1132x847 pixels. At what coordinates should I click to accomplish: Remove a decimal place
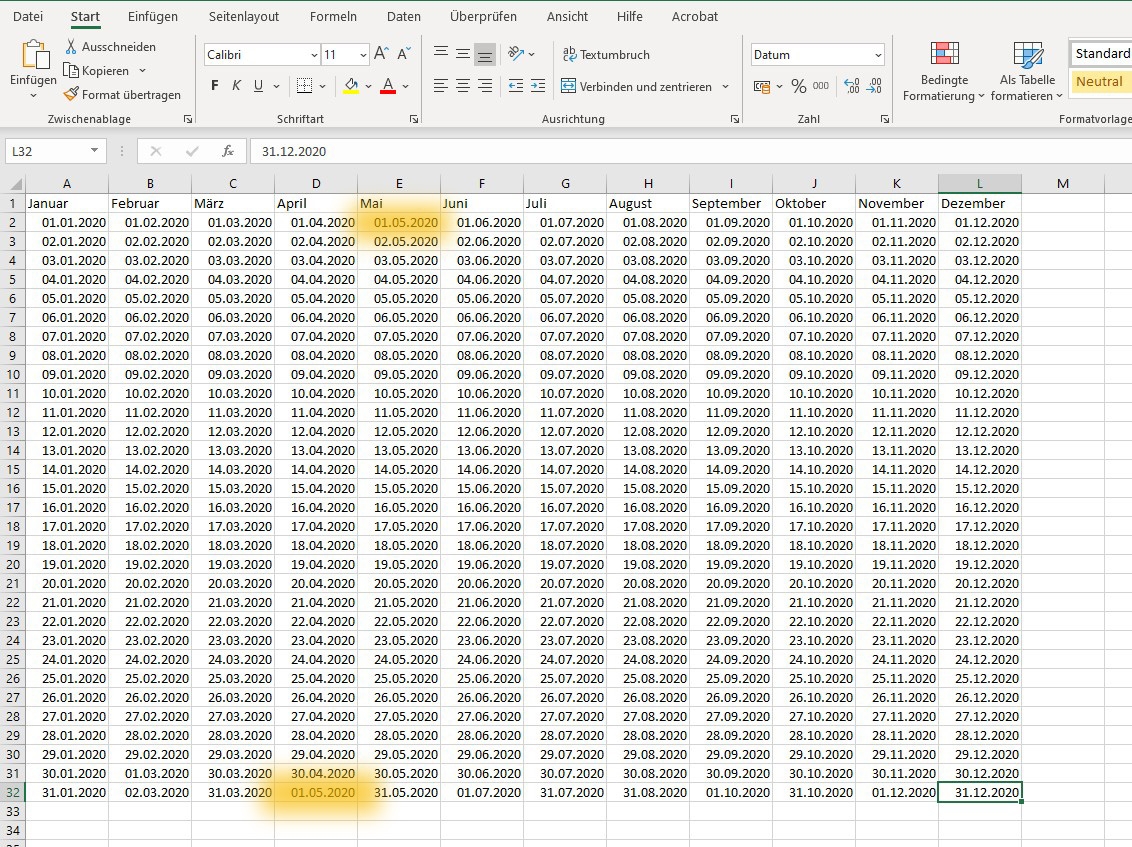click(x=874, y=87)
